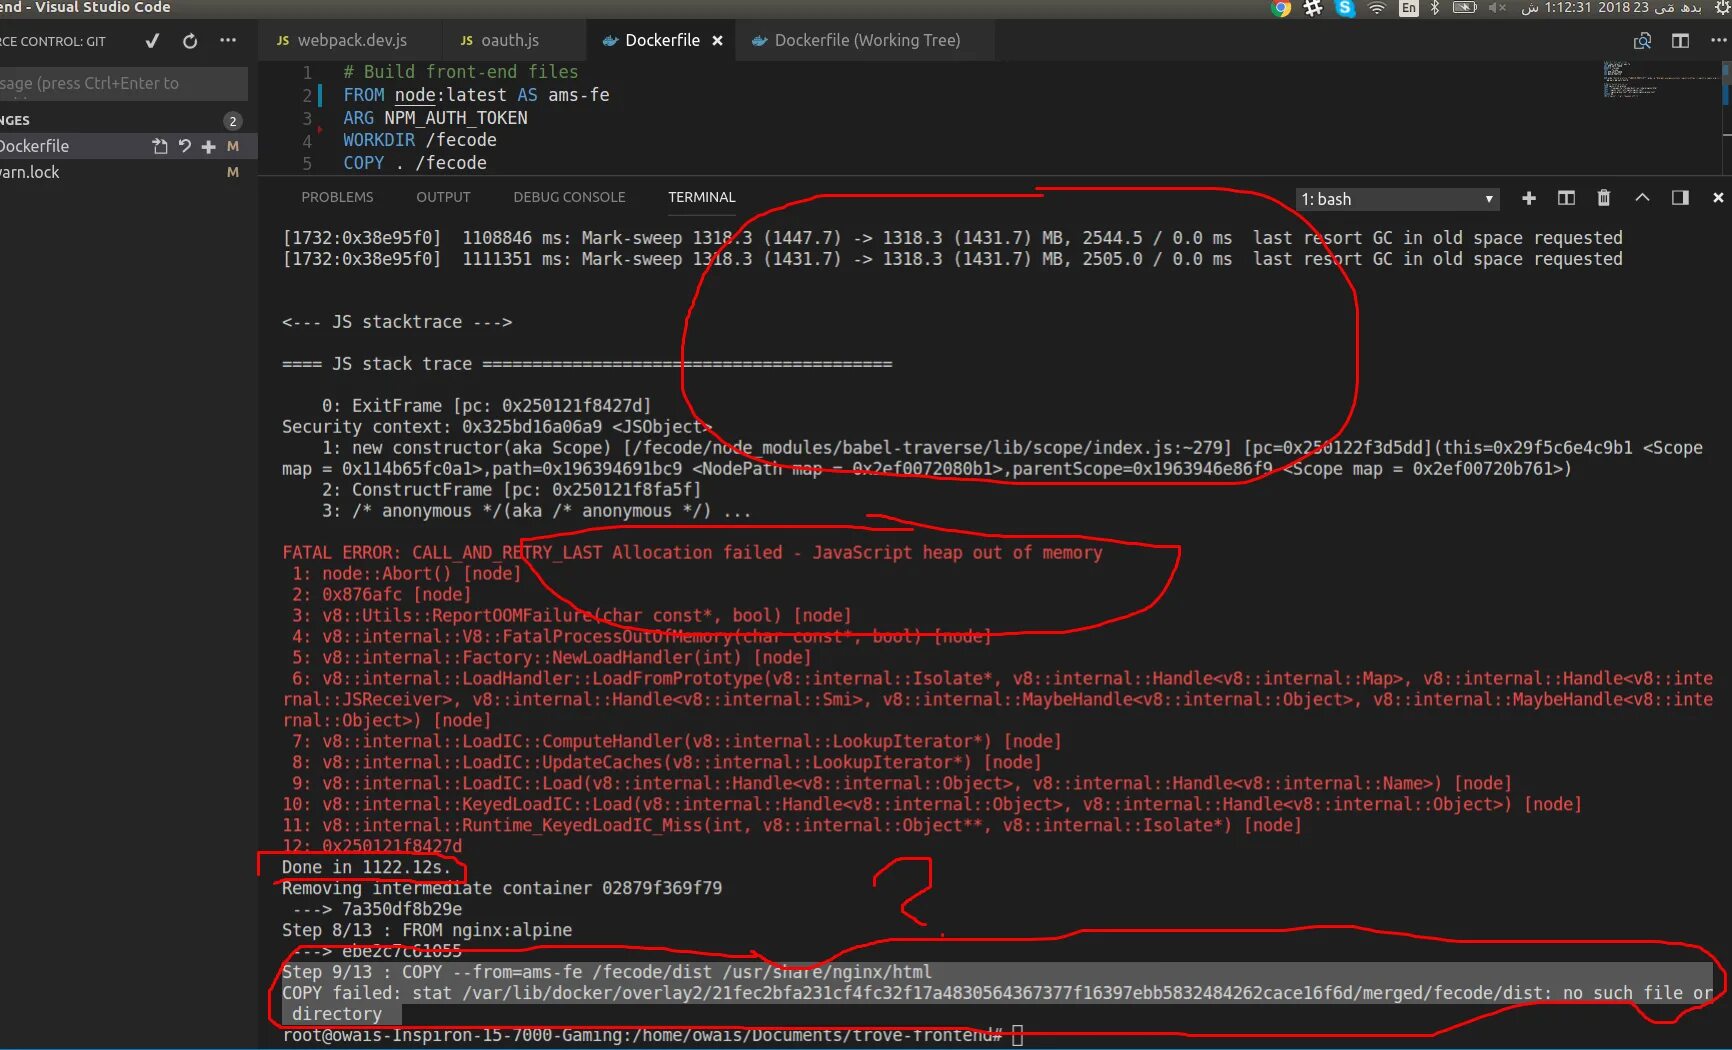This screenshot has height=1050, width=1732.
Task: Click the 'WORKDIR /fecode' code line
Action: point(420,140)
